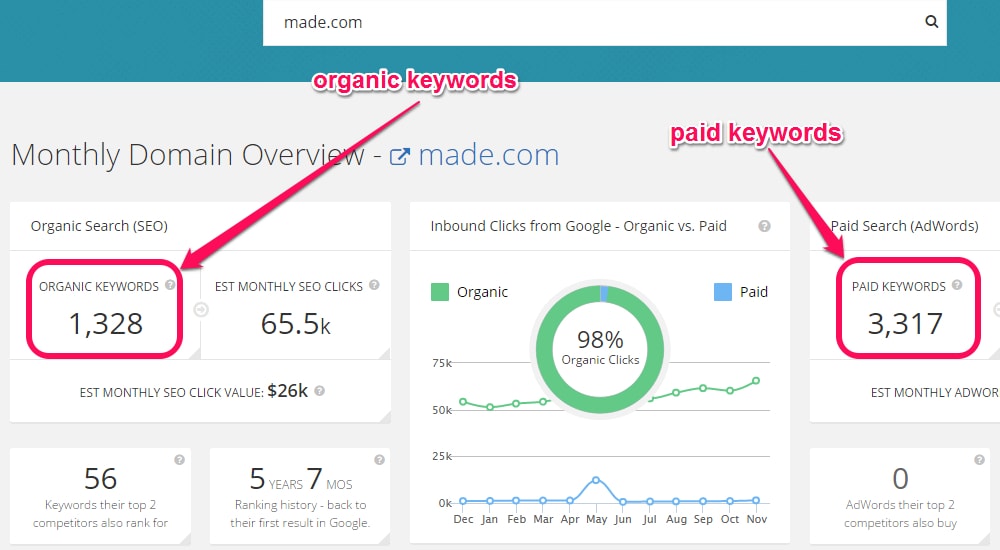Toggle the green Organic legend swatch
Image resolution: width=1000 pixels, height=550 pixels.
click(x=440, y=292)
